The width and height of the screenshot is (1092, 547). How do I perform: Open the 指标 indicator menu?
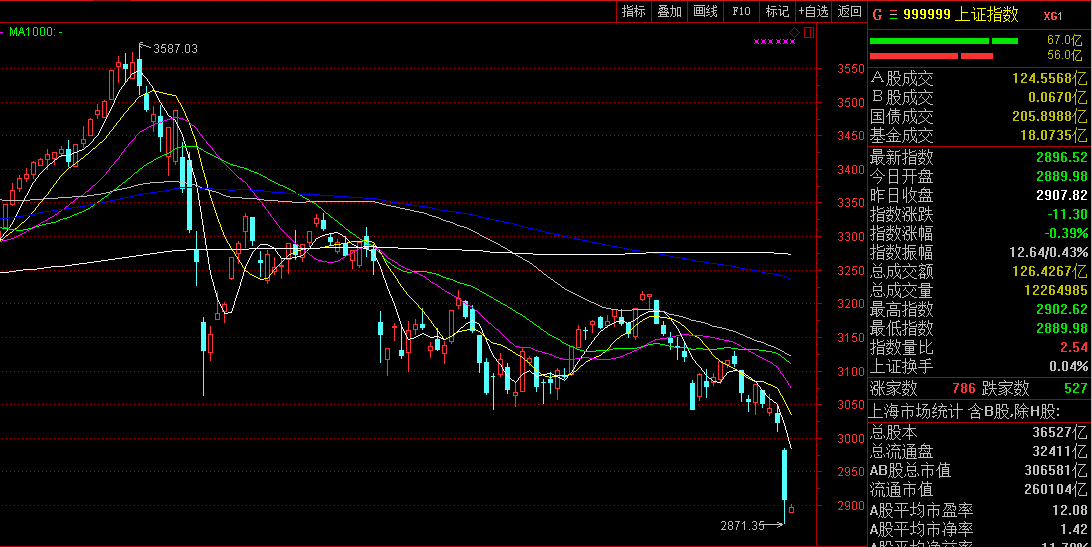[x=634, y=11]
